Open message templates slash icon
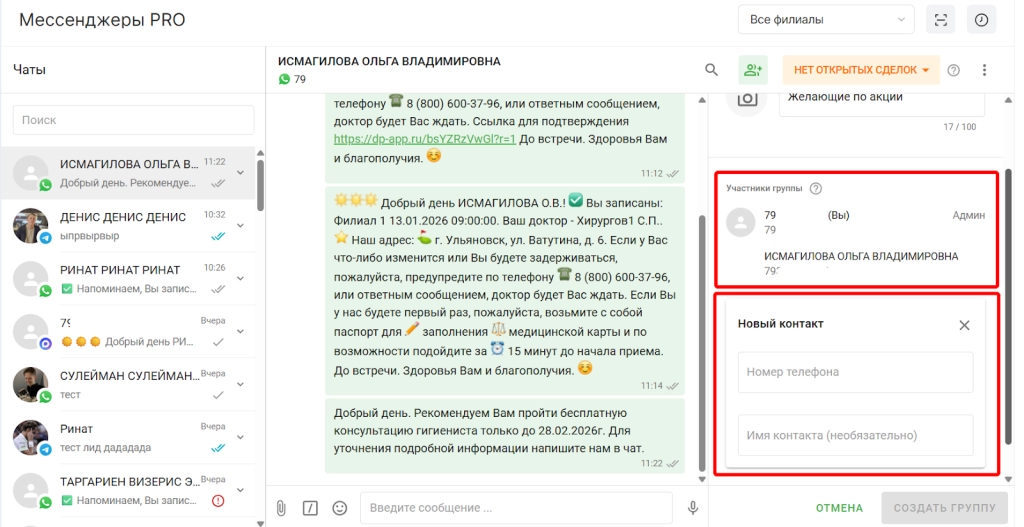Image resolution: width=1024 pixels, height=527 pixels. click(x=310, y=508)
